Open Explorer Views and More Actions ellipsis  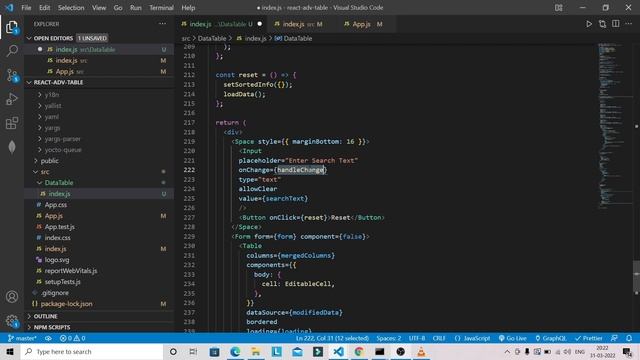[162, 24]
